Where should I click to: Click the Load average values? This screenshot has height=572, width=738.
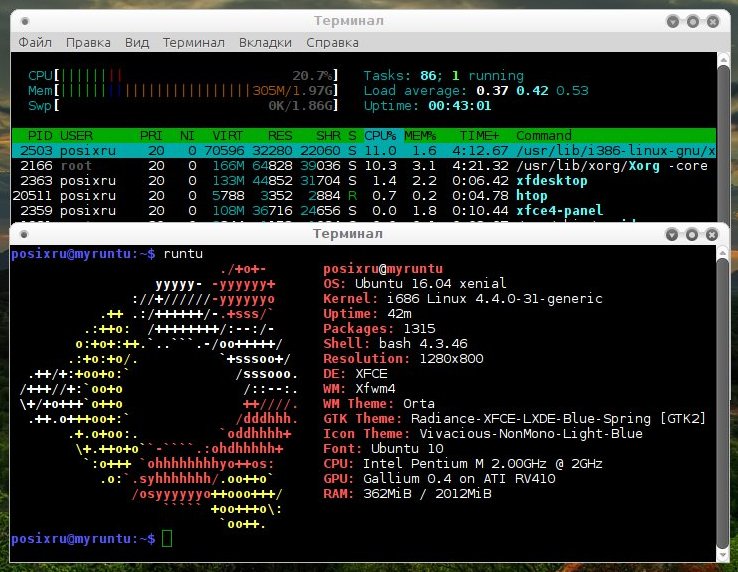tap(532, 90)
